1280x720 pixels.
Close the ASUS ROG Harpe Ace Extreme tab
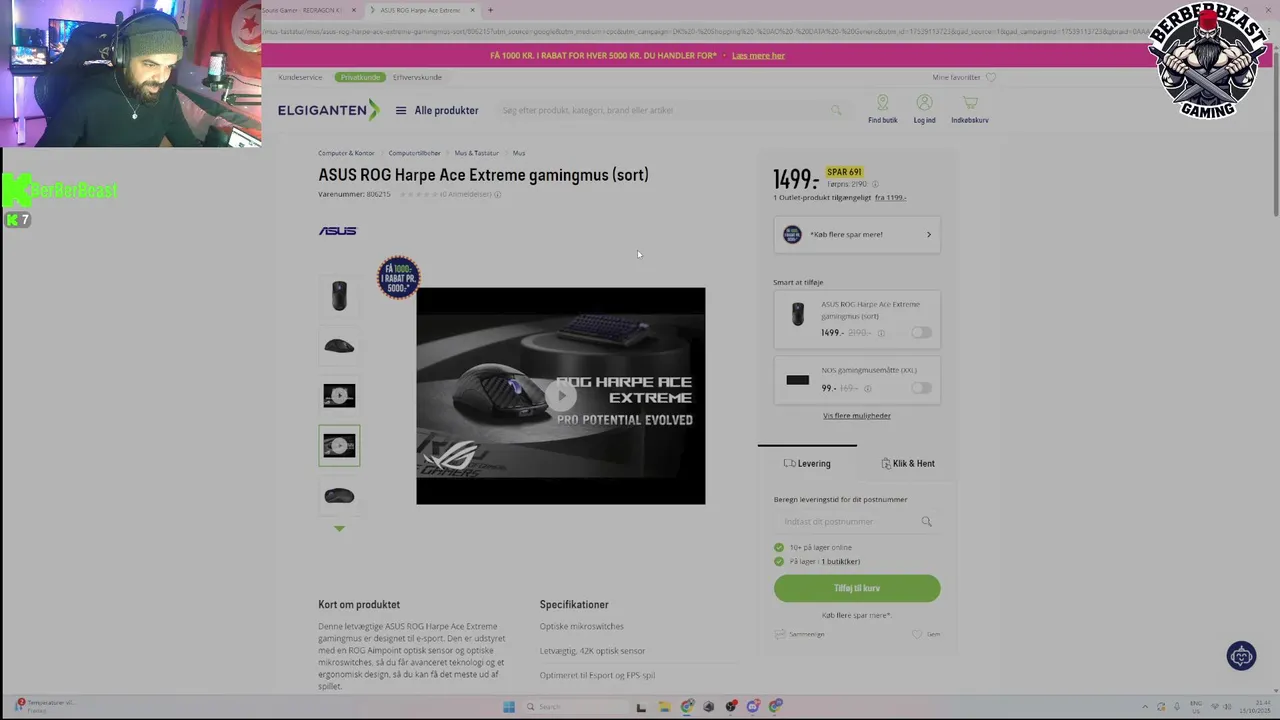point(473,10)
